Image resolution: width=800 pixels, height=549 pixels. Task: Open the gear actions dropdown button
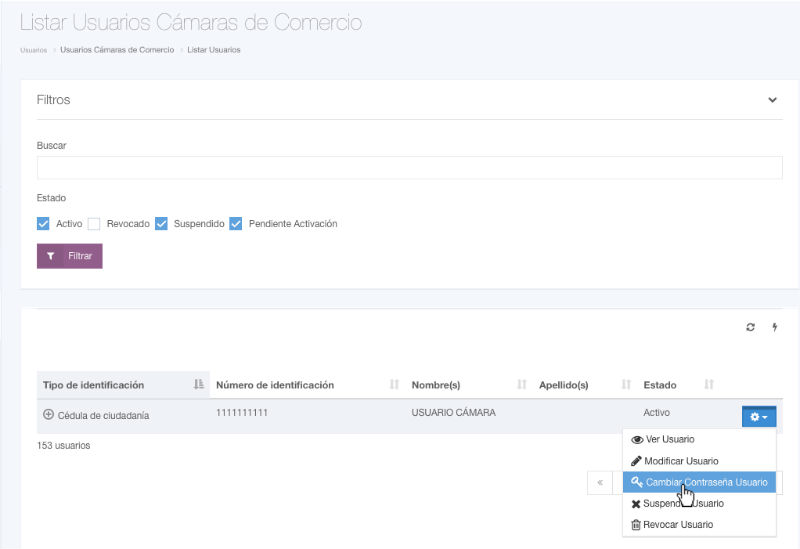coord(758,416)
